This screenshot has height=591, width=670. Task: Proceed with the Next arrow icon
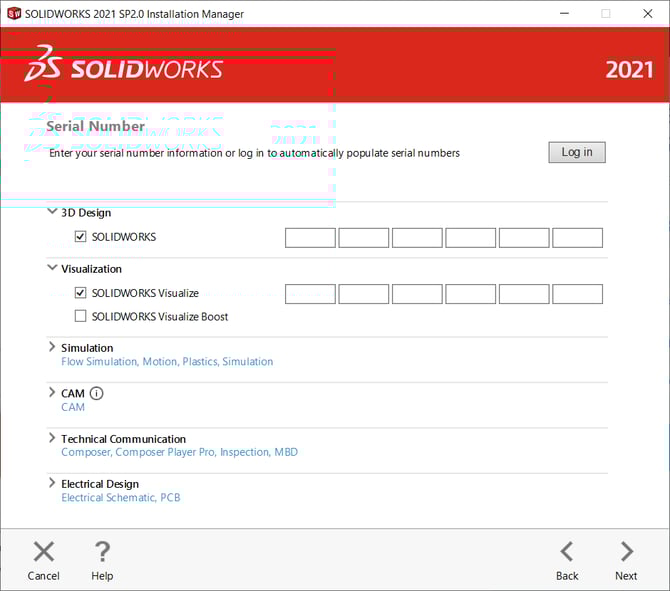pos(626,551)
